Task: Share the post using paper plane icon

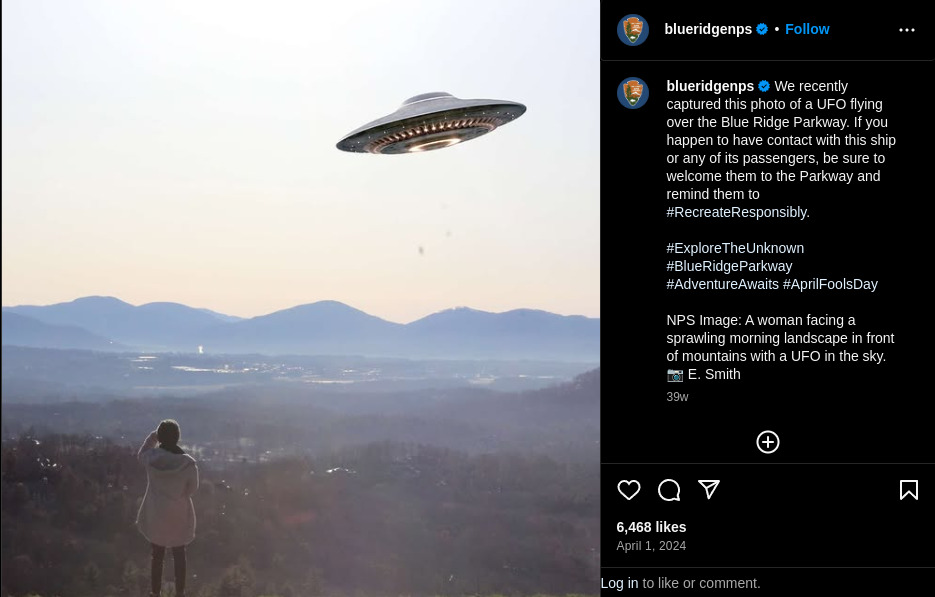Action: pyautogui.click(x=709, y=490)
